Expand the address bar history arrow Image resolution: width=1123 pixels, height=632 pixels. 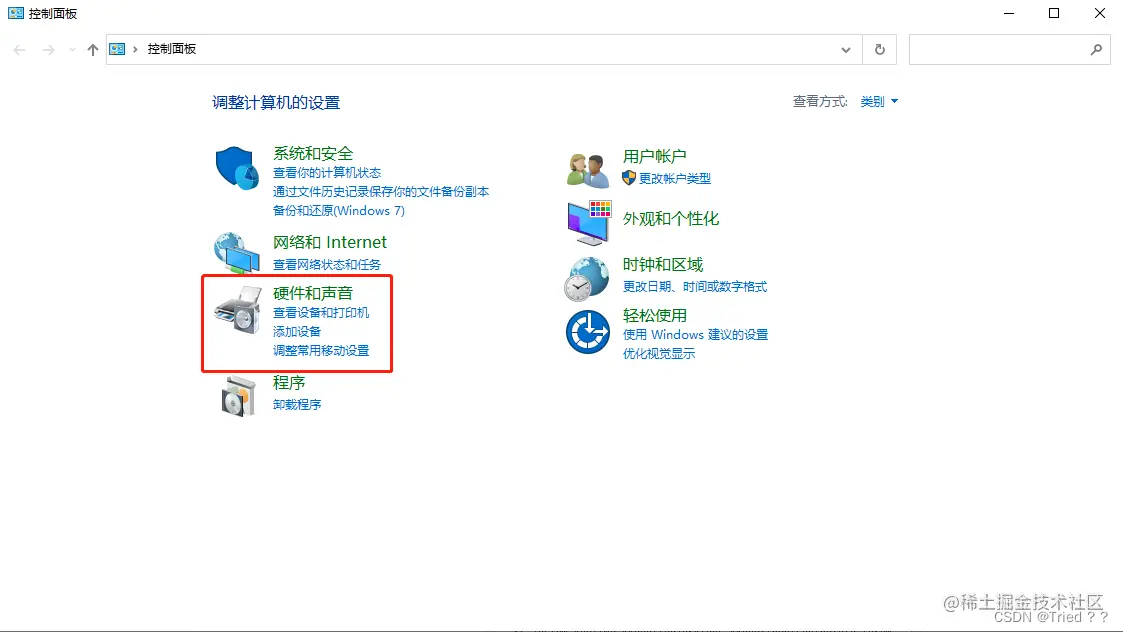click(845, 48)
